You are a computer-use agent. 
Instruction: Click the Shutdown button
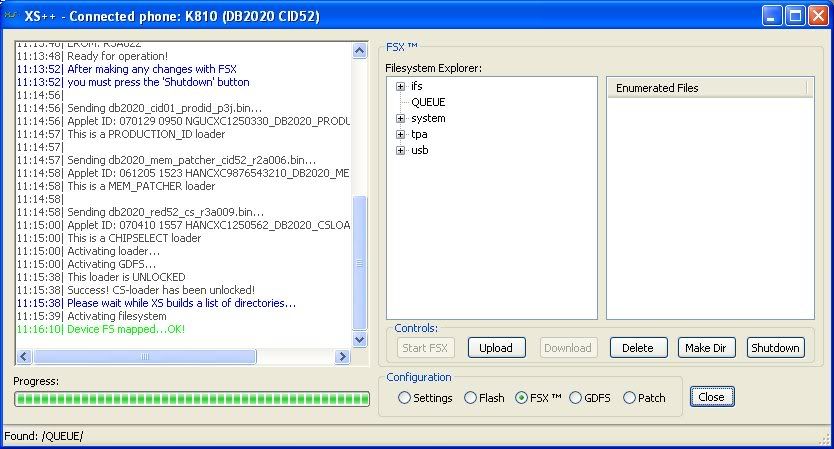(775, 348)
